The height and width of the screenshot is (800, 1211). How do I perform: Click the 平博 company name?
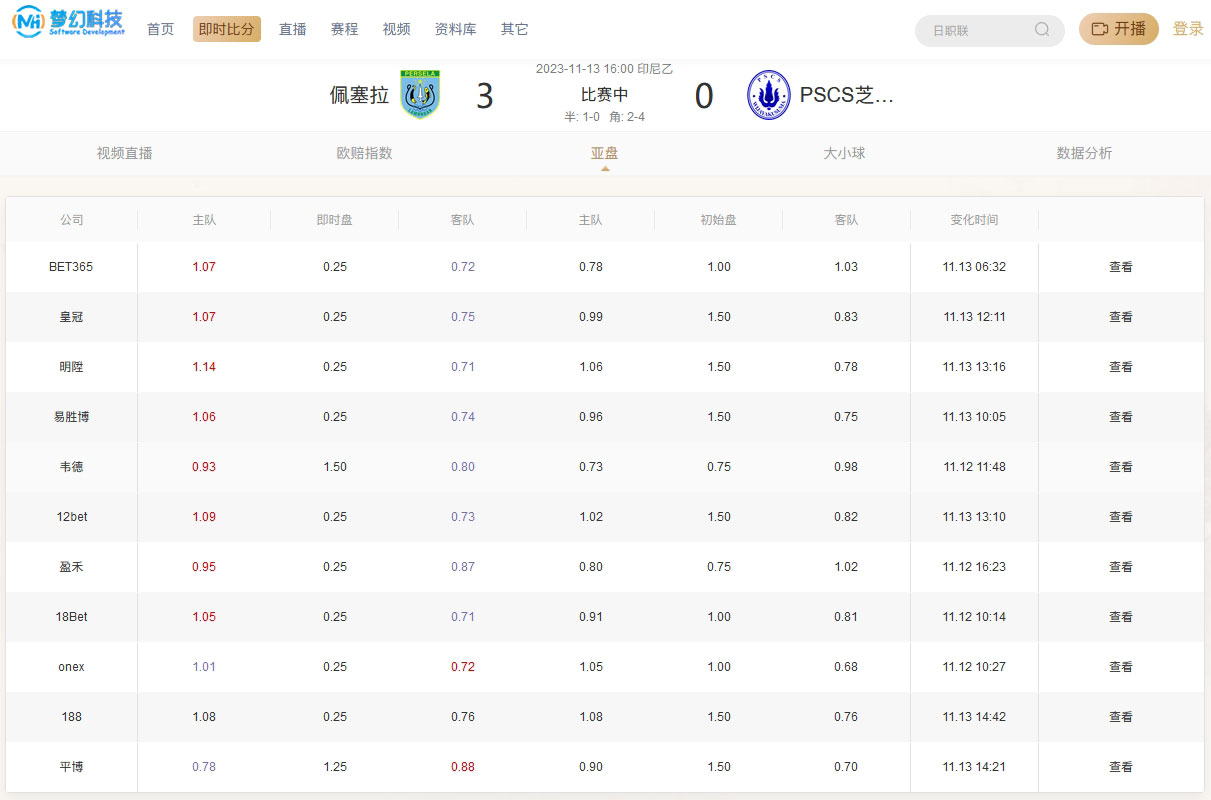click(x=71, y=767)
